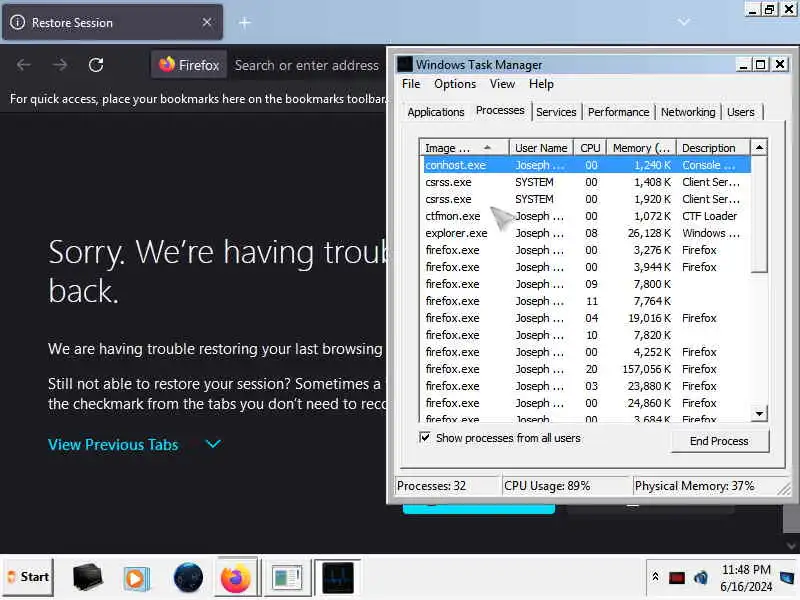
Task: Select the csrss.exe row using 1,920 K
Action: pos(587,199)
